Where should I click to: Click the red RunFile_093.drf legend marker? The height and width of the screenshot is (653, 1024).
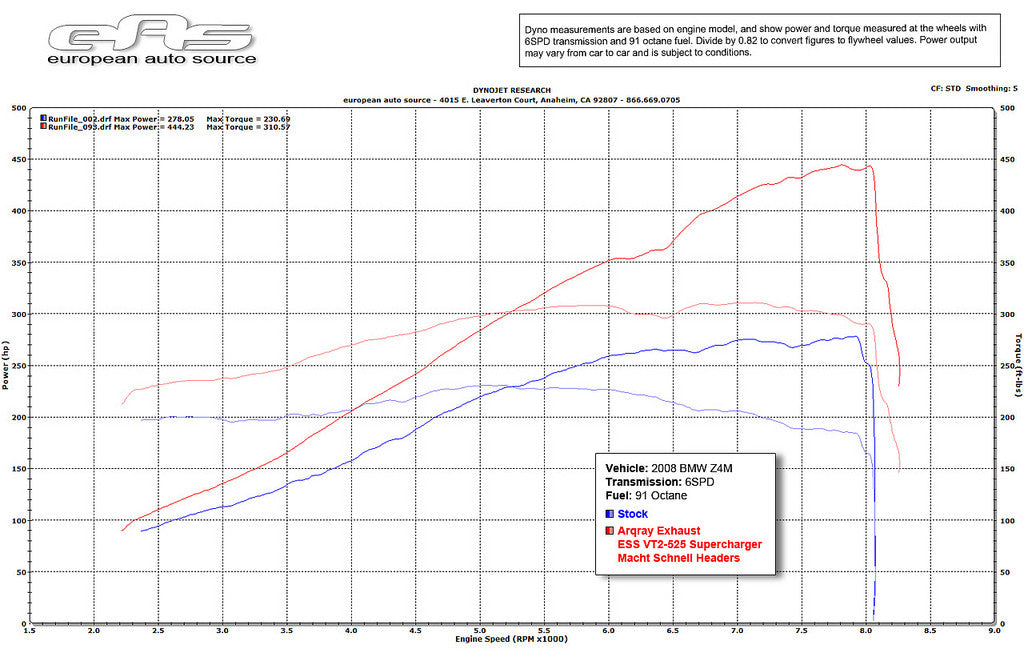pyautogui.click(x=43, y=127)
